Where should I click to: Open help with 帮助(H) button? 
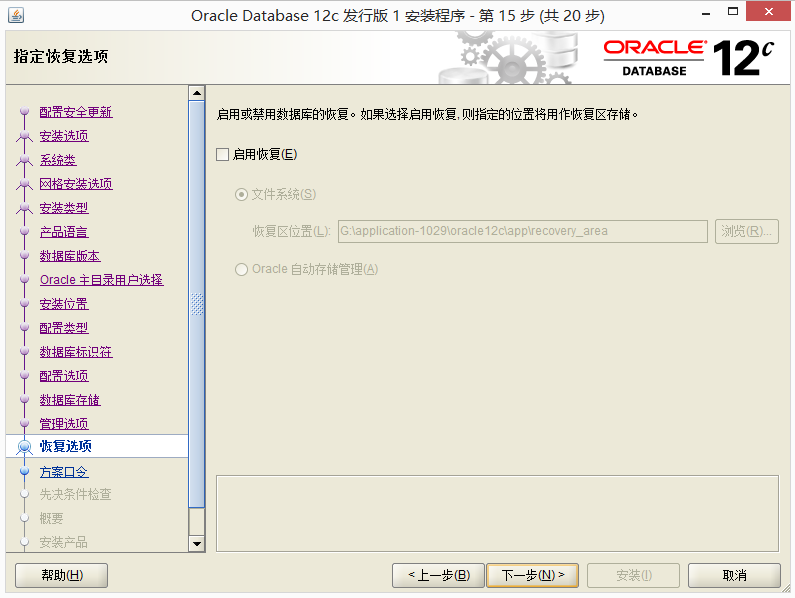pyautogui.click(x=61, y=576)
